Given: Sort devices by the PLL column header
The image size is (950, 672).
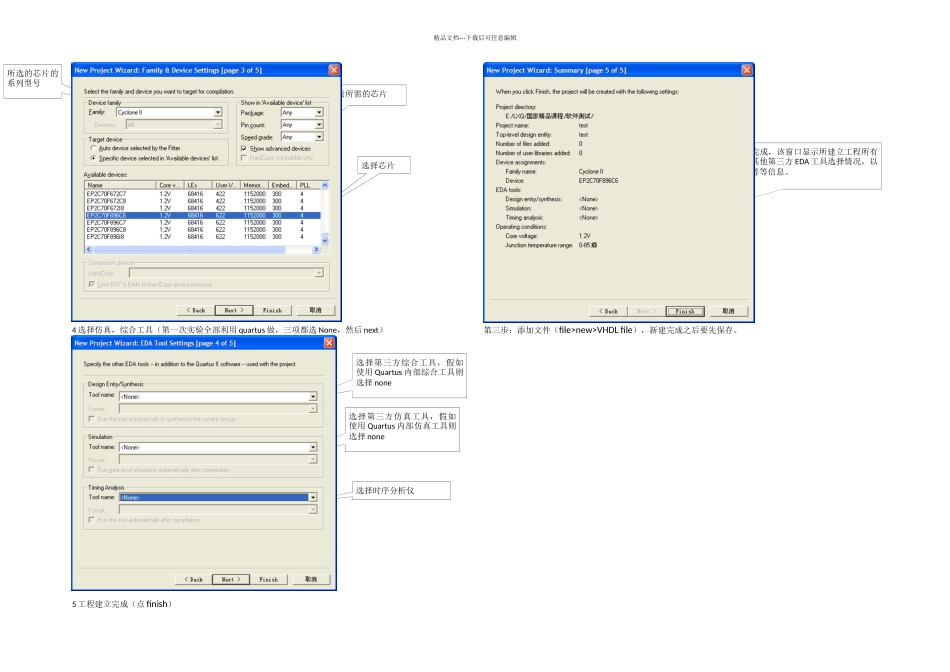Looking at the screenshot, I should click(308, 185).
